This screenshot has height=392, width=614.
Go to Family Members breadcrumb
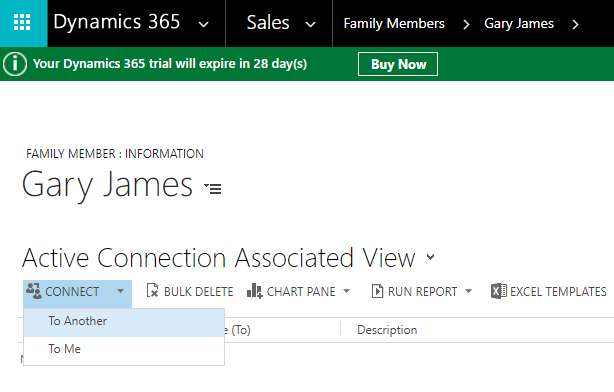394,24
